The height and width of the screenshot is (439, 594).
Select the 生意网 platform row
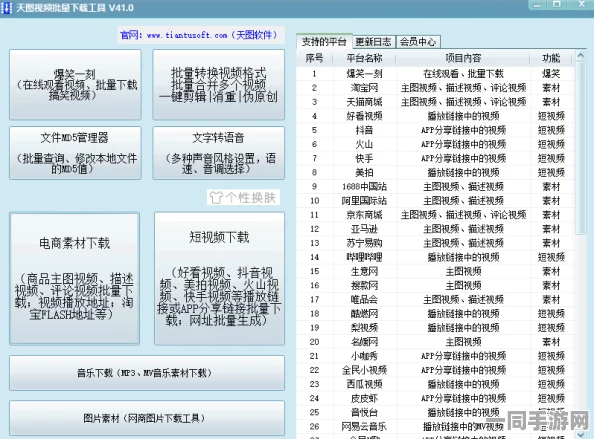click(435, 271)
